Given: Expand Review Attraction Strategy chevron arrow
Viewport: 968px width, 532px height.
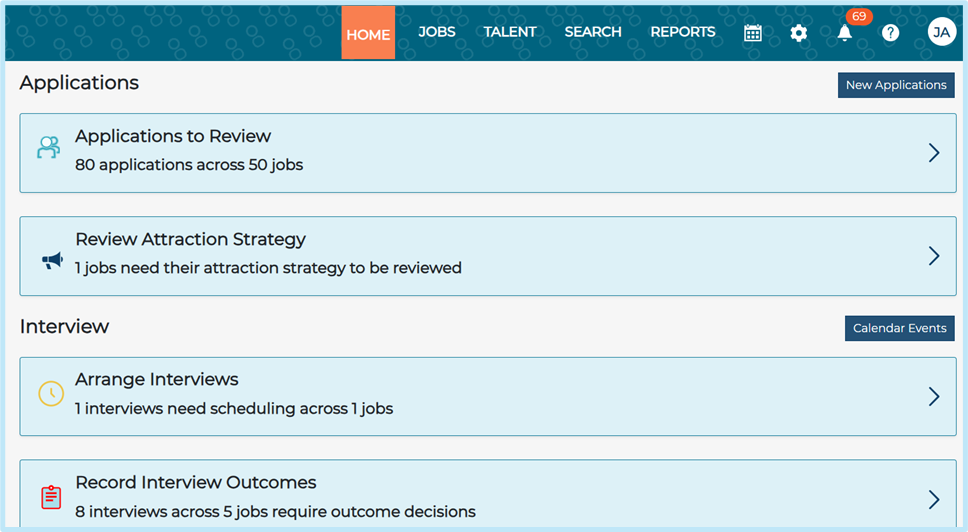Looking at the screenshot, I should coord(934,256).
